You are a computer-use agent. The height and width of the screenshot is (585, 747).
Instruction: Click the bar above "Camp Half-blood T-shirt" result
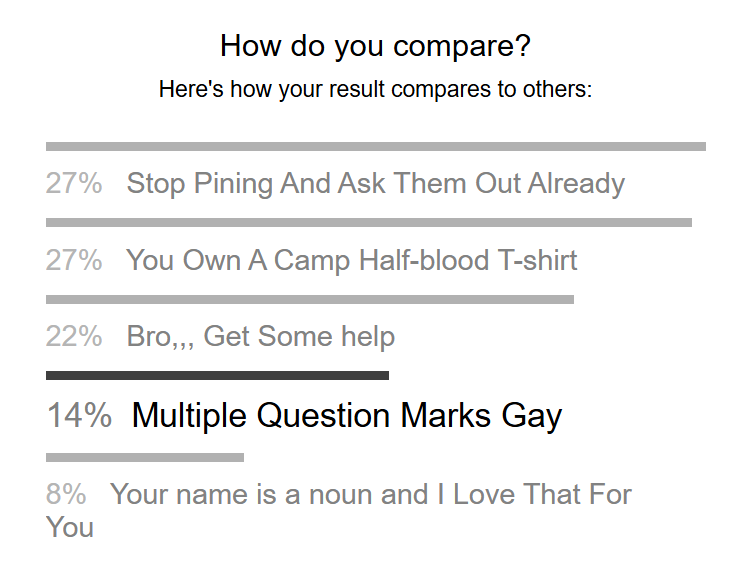[x=368, y=223]
